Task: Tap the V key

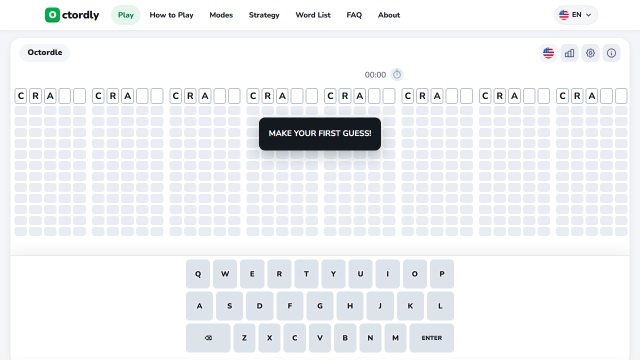Action: [x=320, y=338]
